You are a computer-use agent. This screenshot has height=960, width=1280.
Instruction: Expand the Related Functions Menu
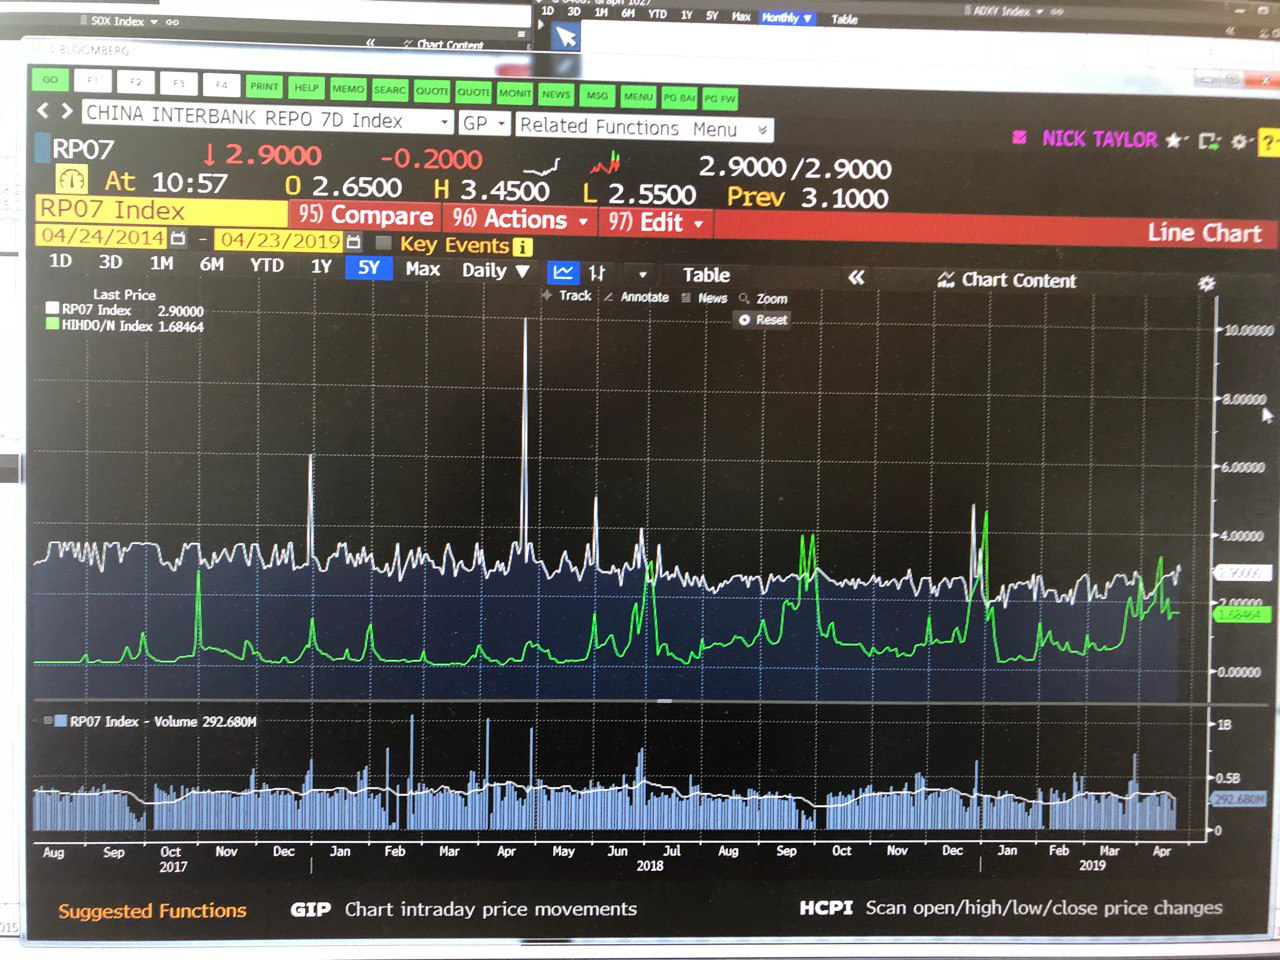(645, 128)
